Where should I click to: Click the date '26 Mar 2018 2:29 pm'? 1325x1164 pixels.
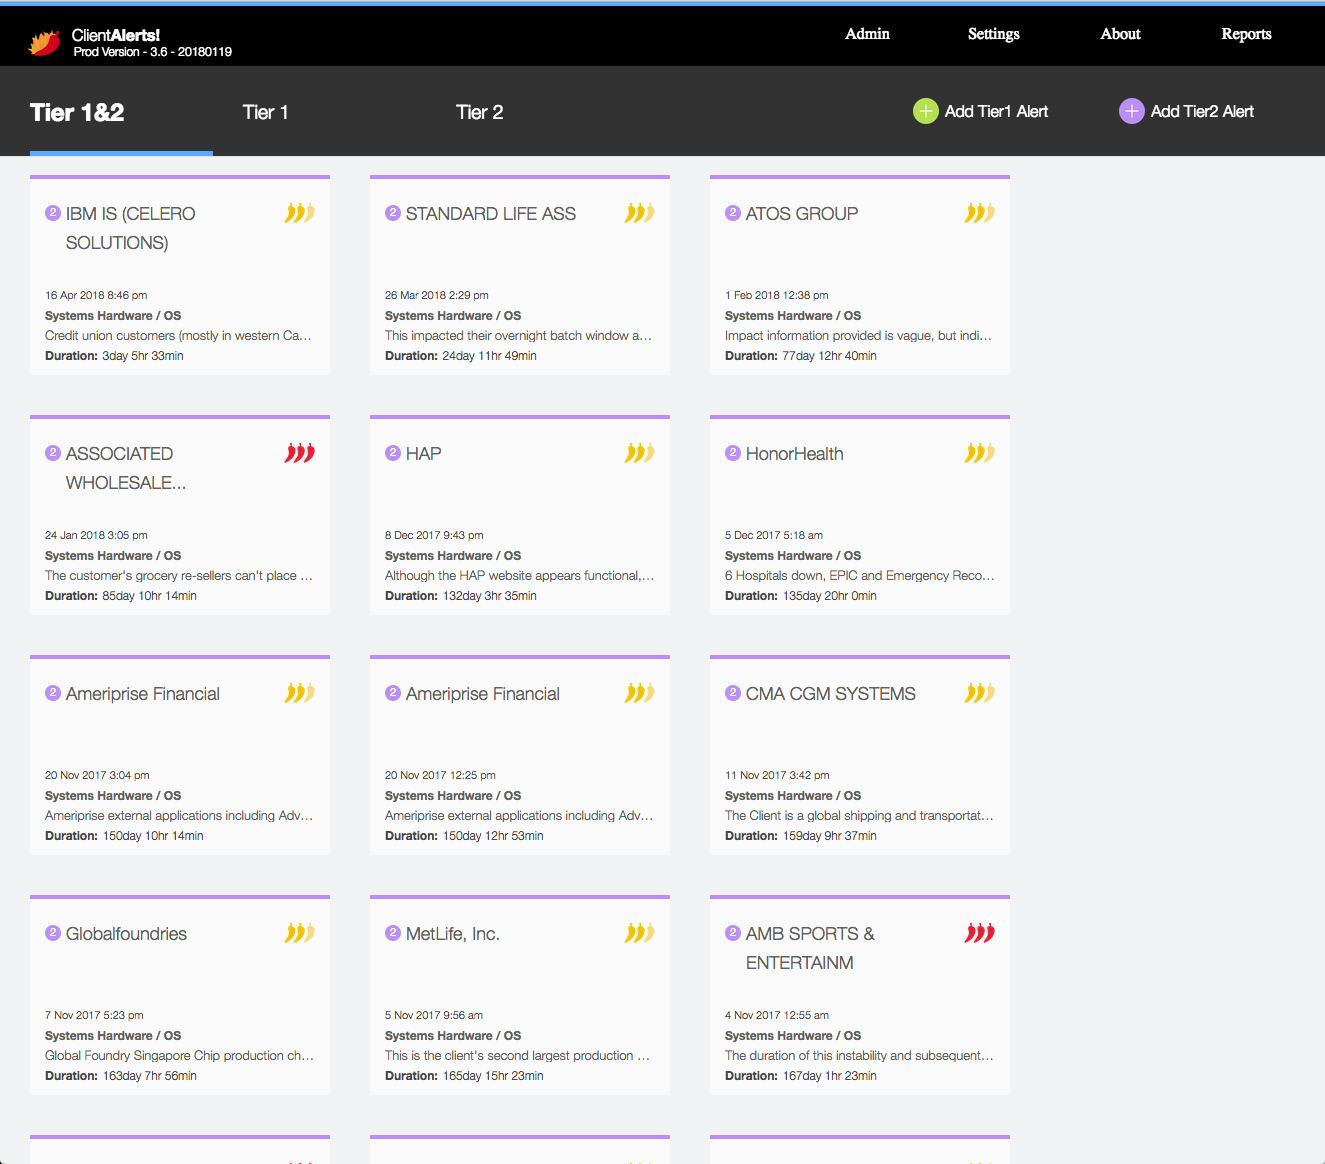point(437,295)
